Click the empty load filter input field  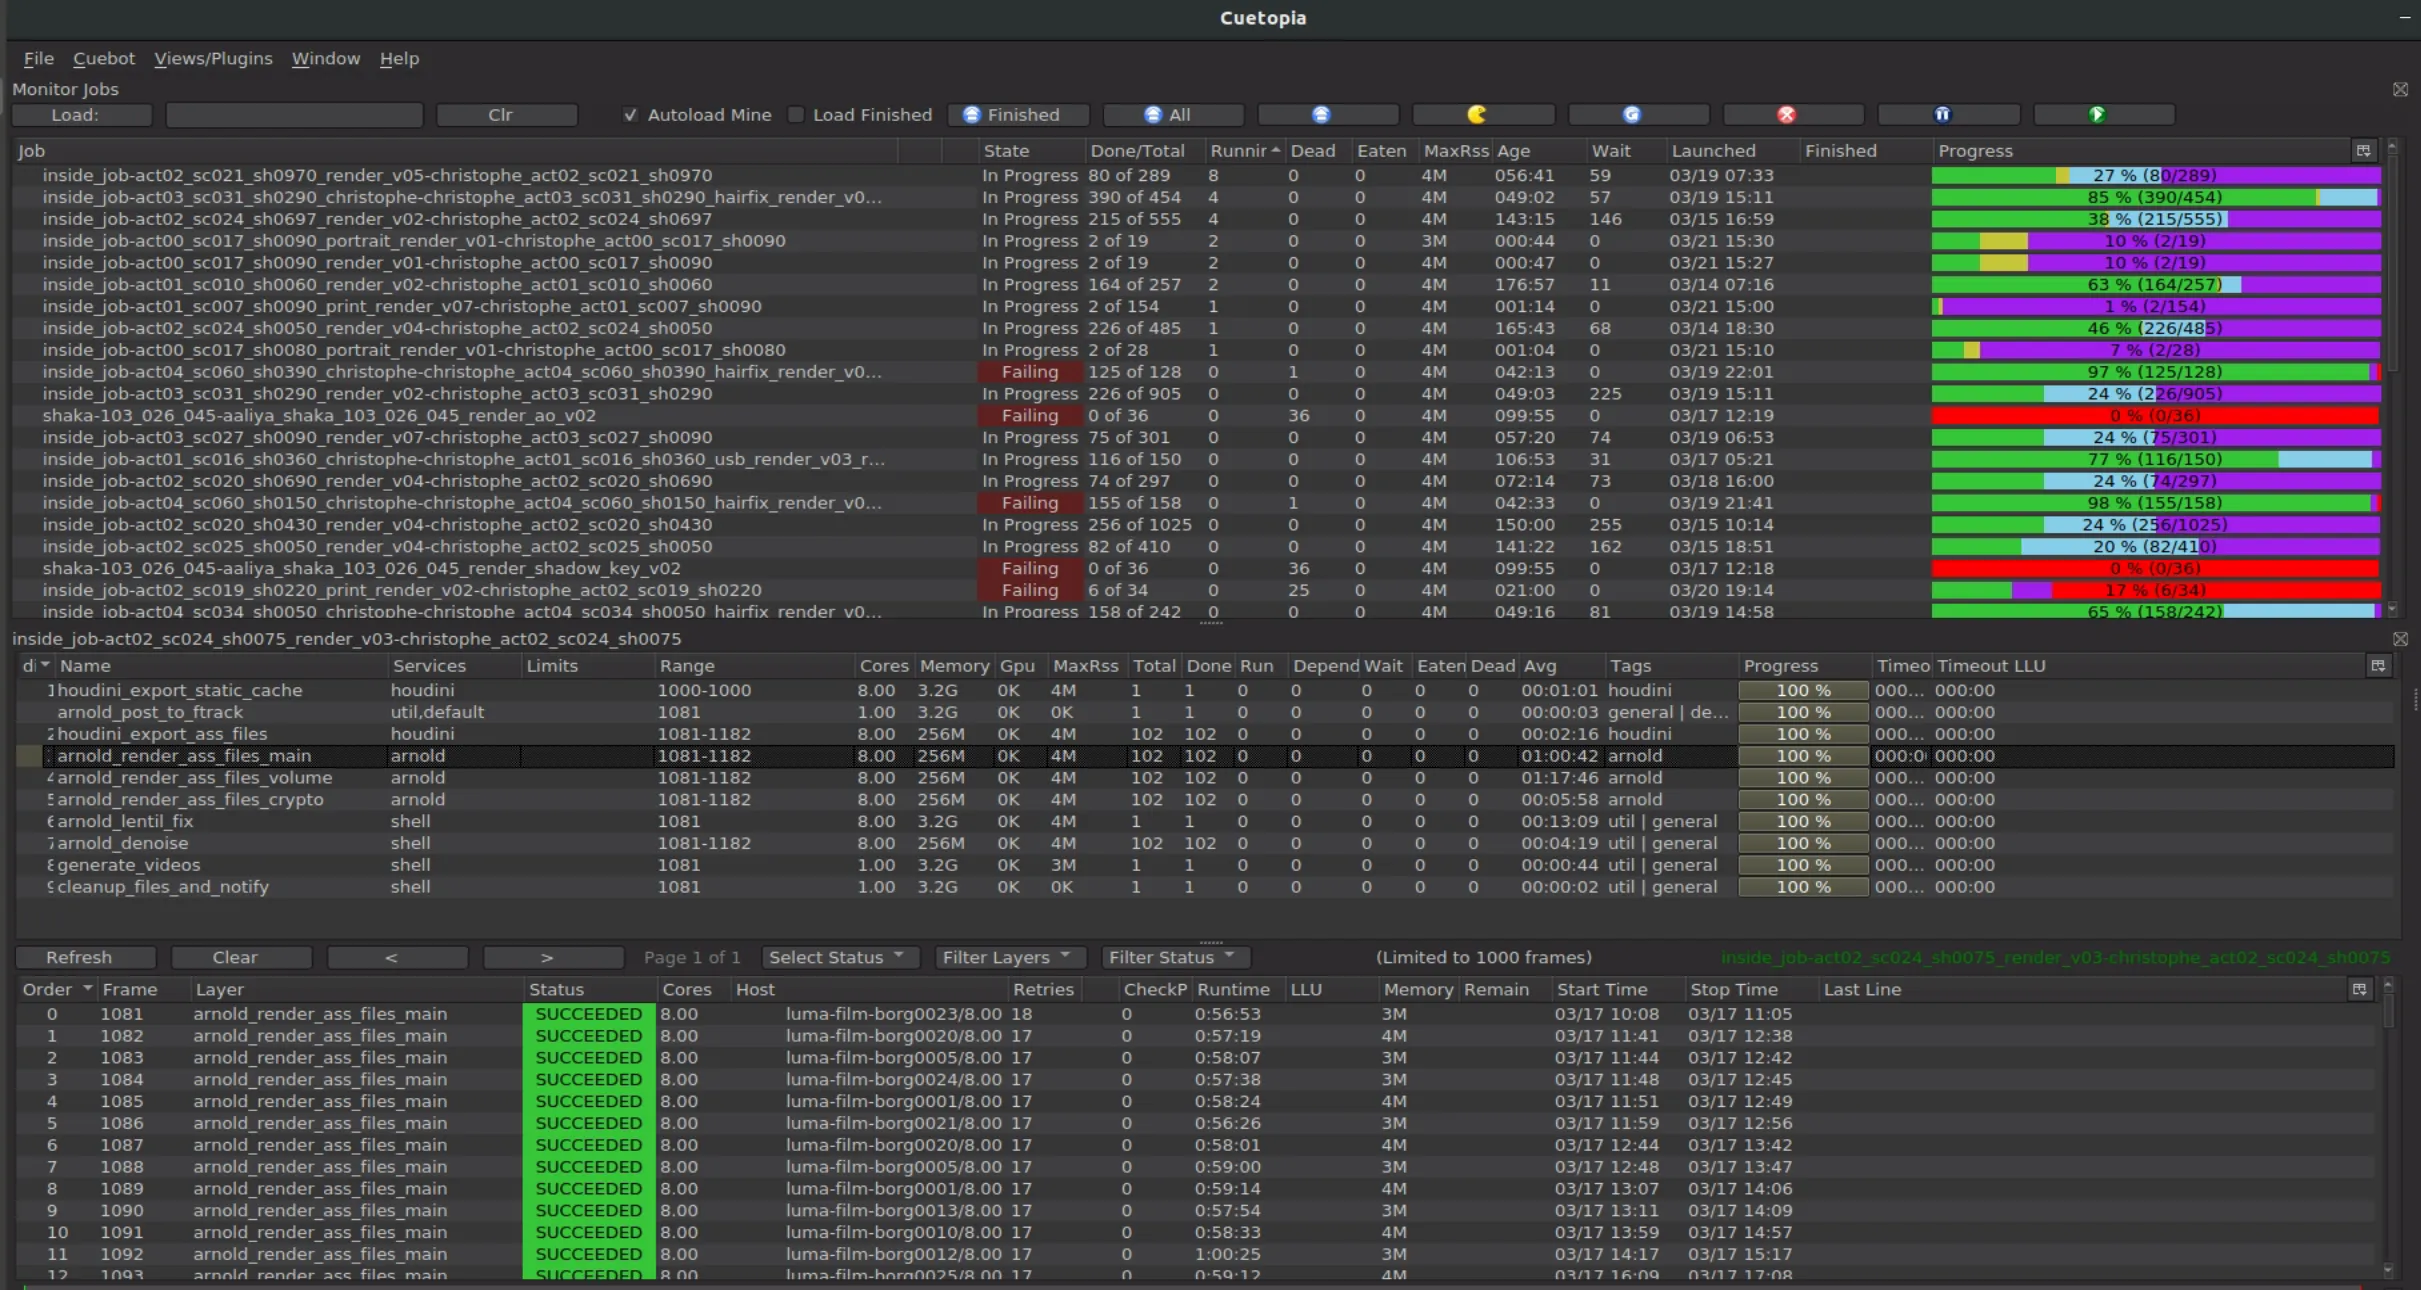point(294,114)
